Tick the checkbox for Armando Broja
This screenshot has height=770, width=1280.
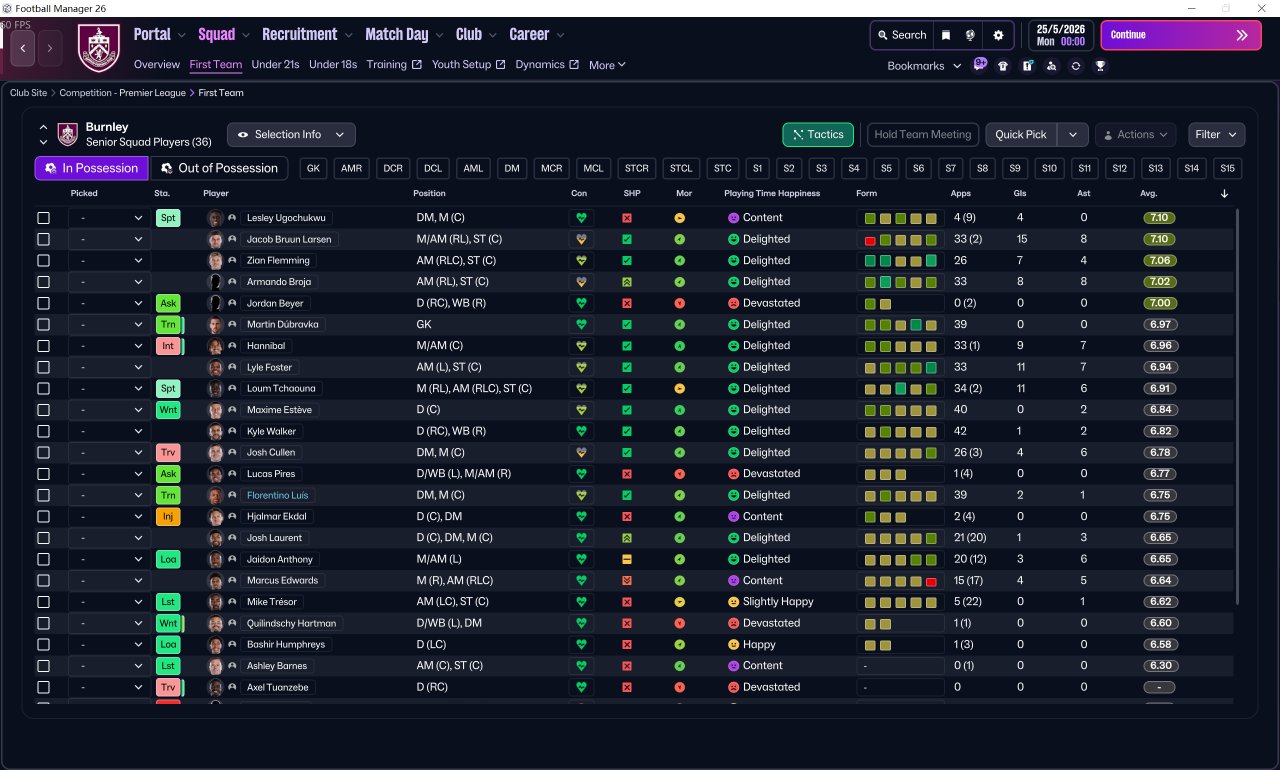(43, 282)
